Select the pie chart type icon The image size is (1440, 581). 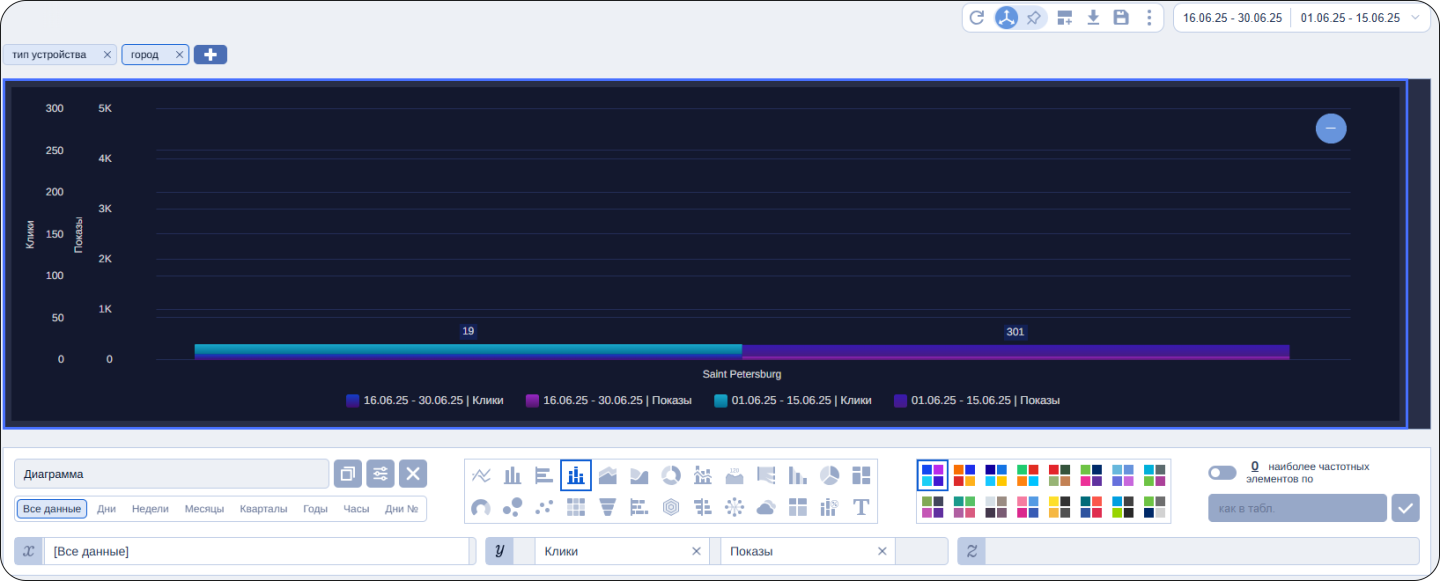(x=829, y=475)
